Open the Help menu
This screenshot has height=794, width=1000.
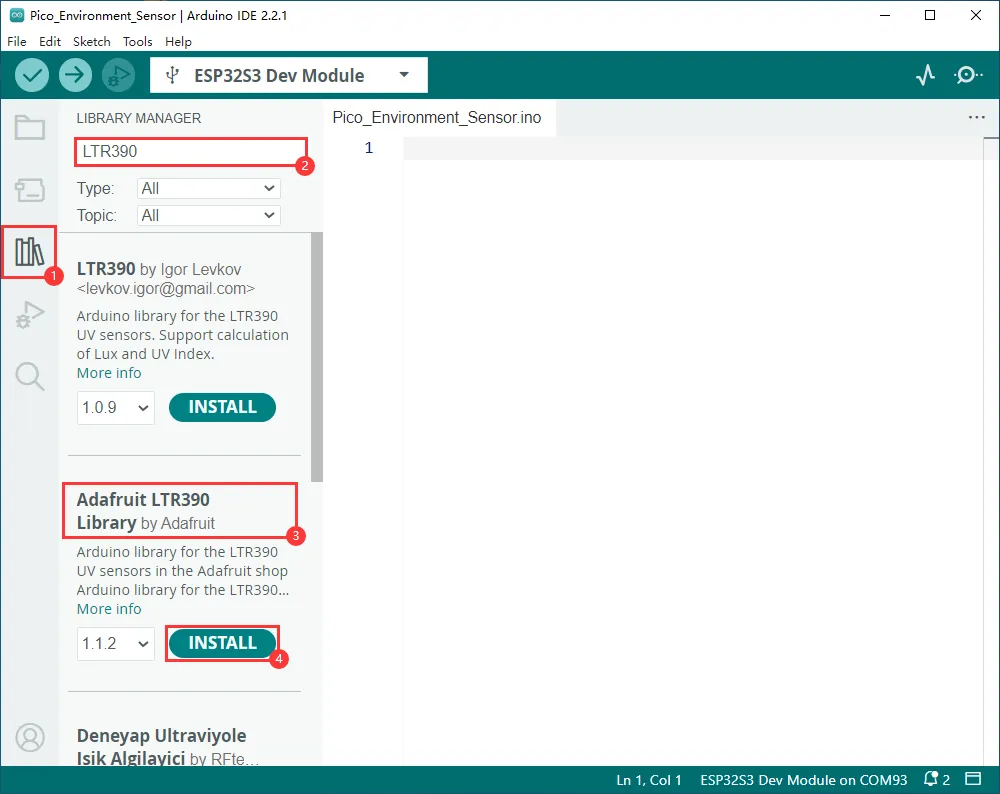(x=179, y=41)
